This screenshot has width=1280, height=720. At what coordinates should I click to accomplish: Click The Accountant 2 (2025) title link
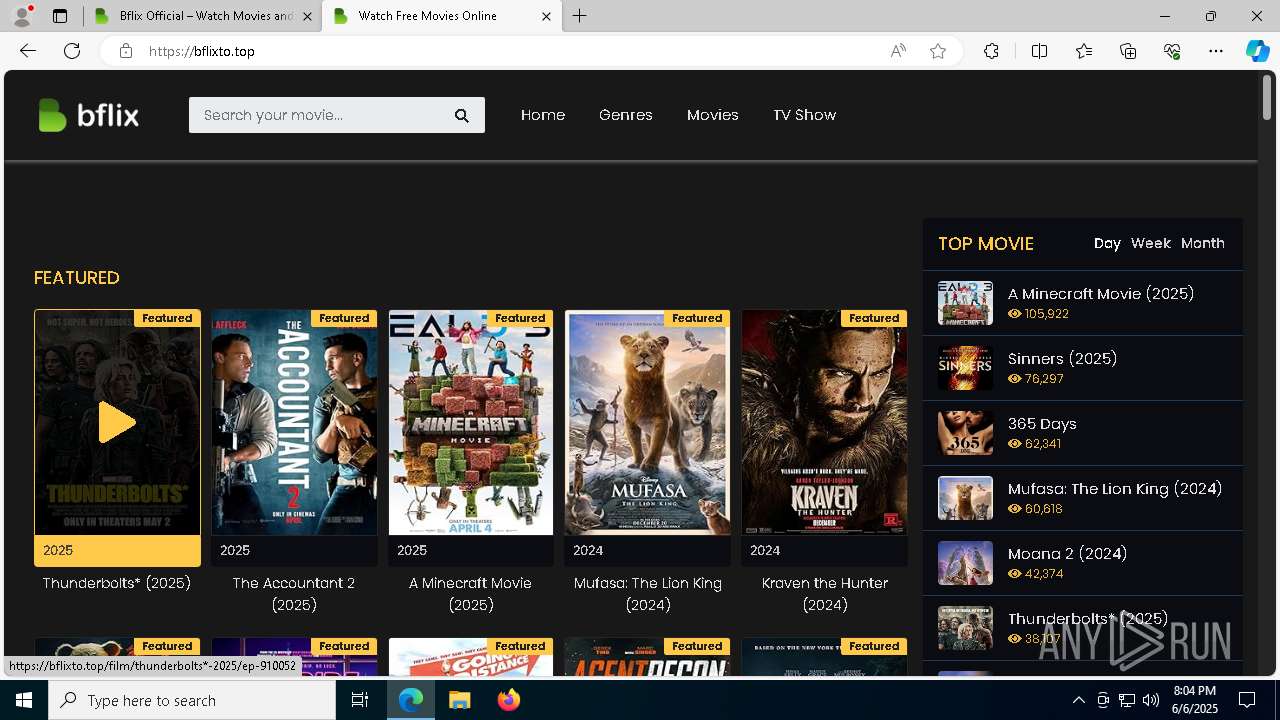tap(294, 594)
